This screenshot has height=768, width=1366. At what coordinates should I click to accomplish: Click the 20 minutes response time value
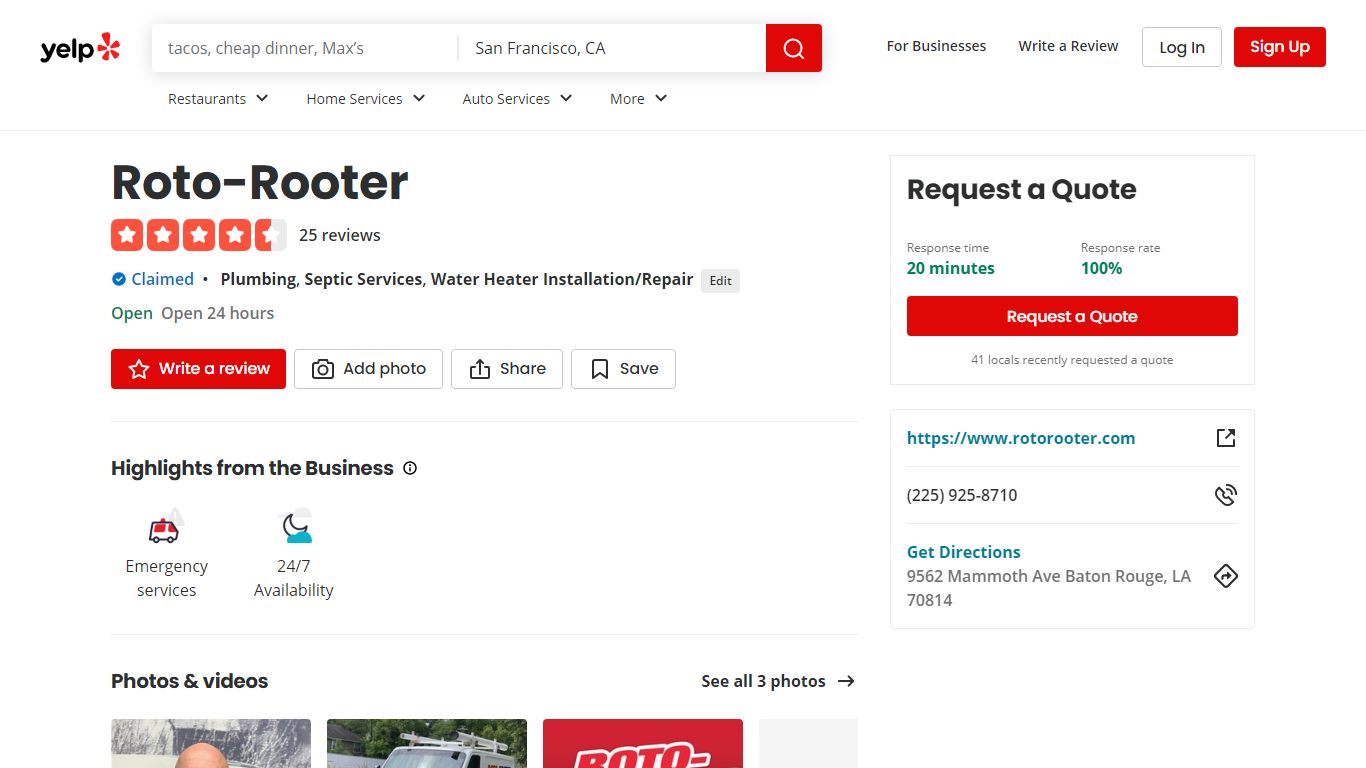[x=951, y=268]
